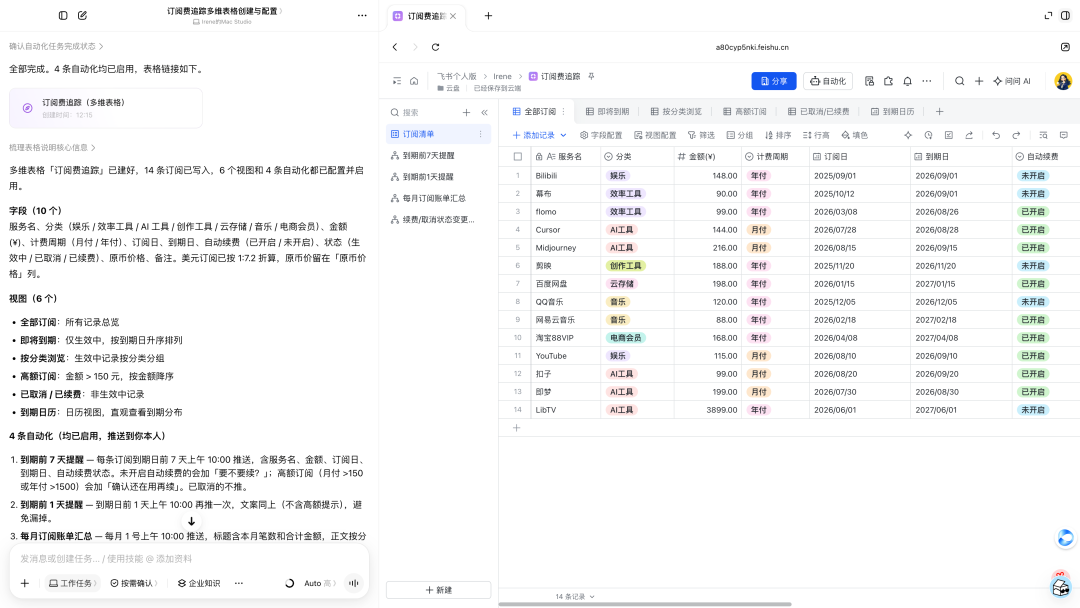1080x608 pixels.
Task: Open 筛选 filter settings
Action: pos(701,136)
